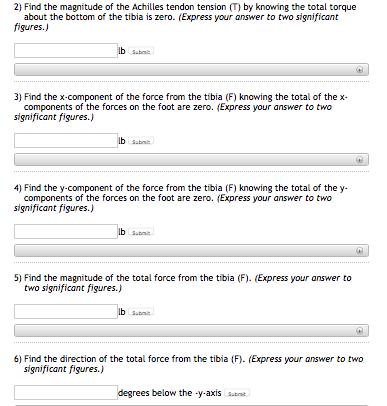
Task: Click the plus icon under question 5
Action: point(359,331)
